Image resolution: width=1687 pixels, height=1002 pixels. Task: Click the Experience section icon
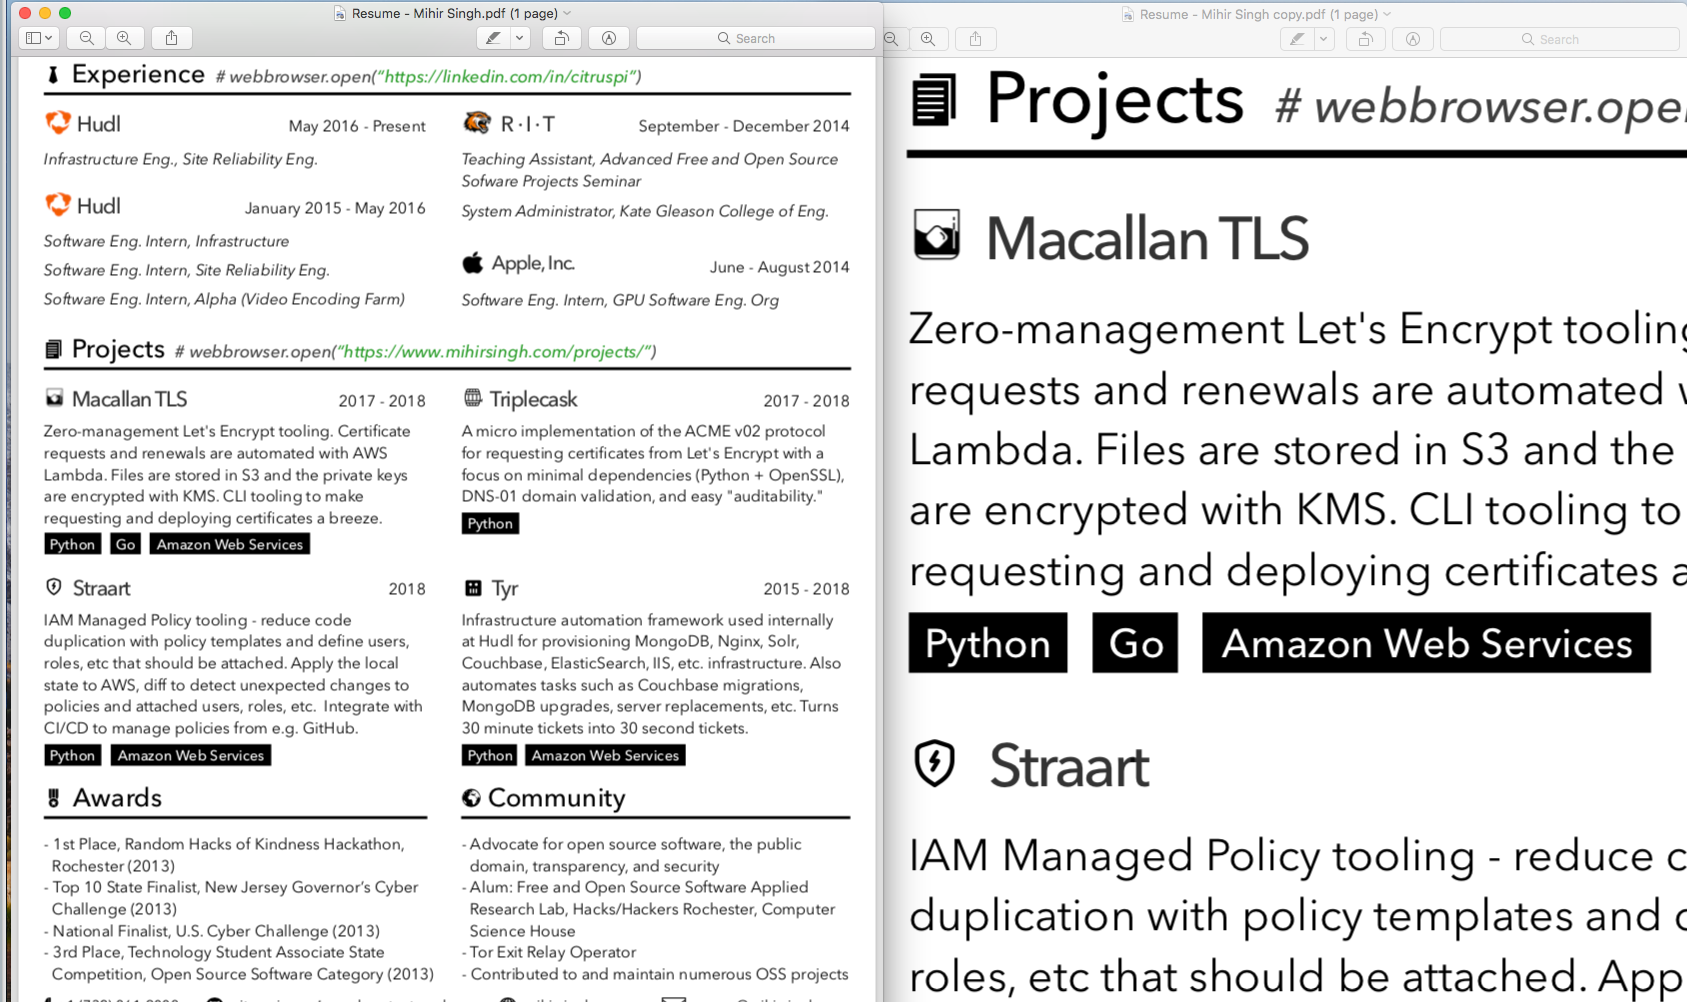click(x=53, y=74)
